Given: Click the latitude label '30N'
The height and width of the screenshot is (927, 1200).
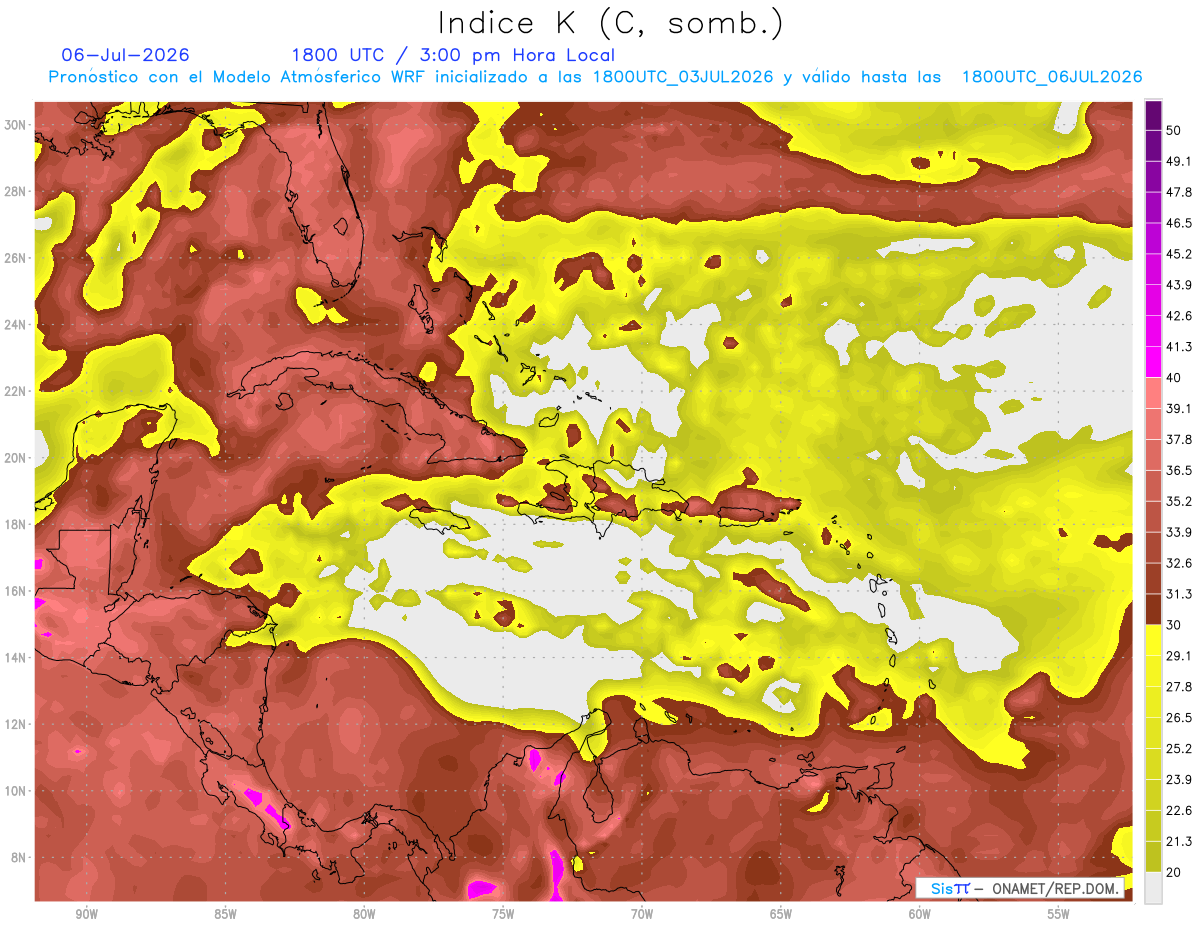Looking at the screenshot, I should (x=15, y=125).
